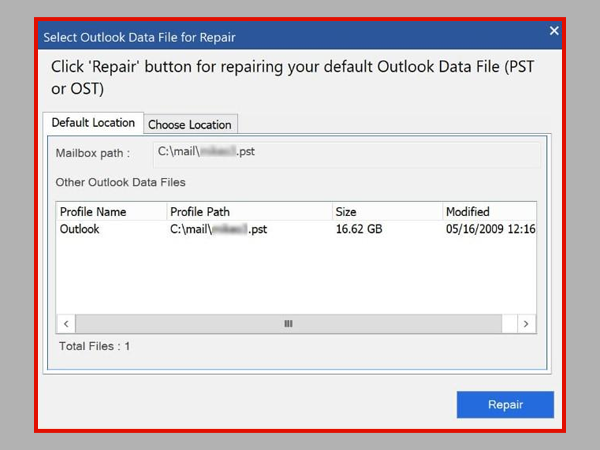Click the Repair button
The width and height of the screenshot is (600, 450).
pos(505,404)
